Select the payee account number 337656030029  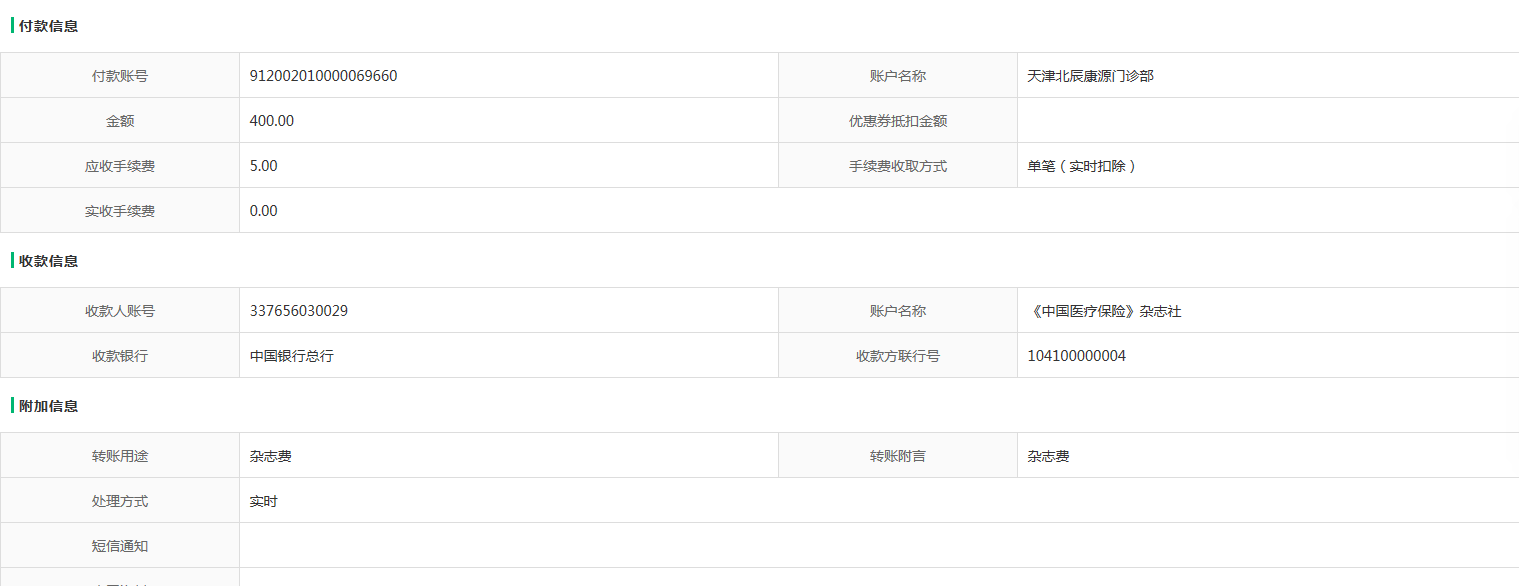(299, 311)
